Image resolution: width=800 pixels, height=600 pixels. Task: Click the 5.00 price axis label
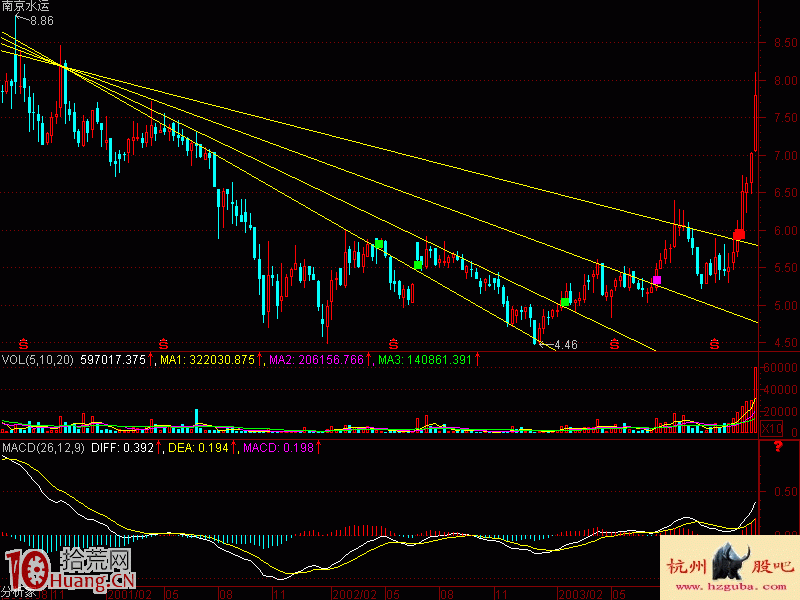click(x=785, y=306)
